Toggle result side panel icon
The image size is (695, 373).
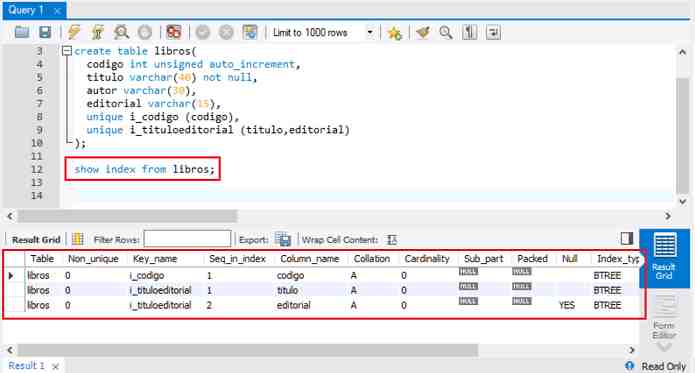point(627,238)
